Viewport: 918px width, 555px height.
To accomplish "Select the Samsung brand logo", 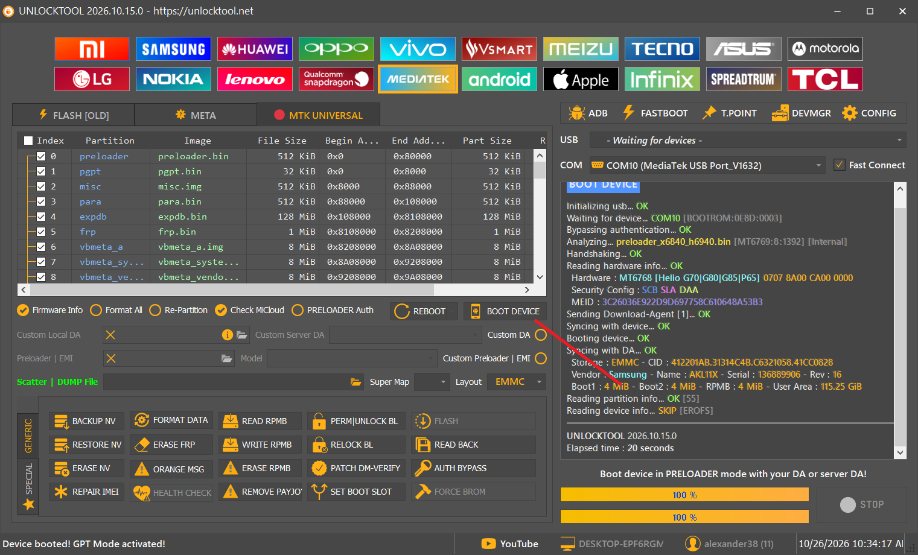I will coord(173,49).
